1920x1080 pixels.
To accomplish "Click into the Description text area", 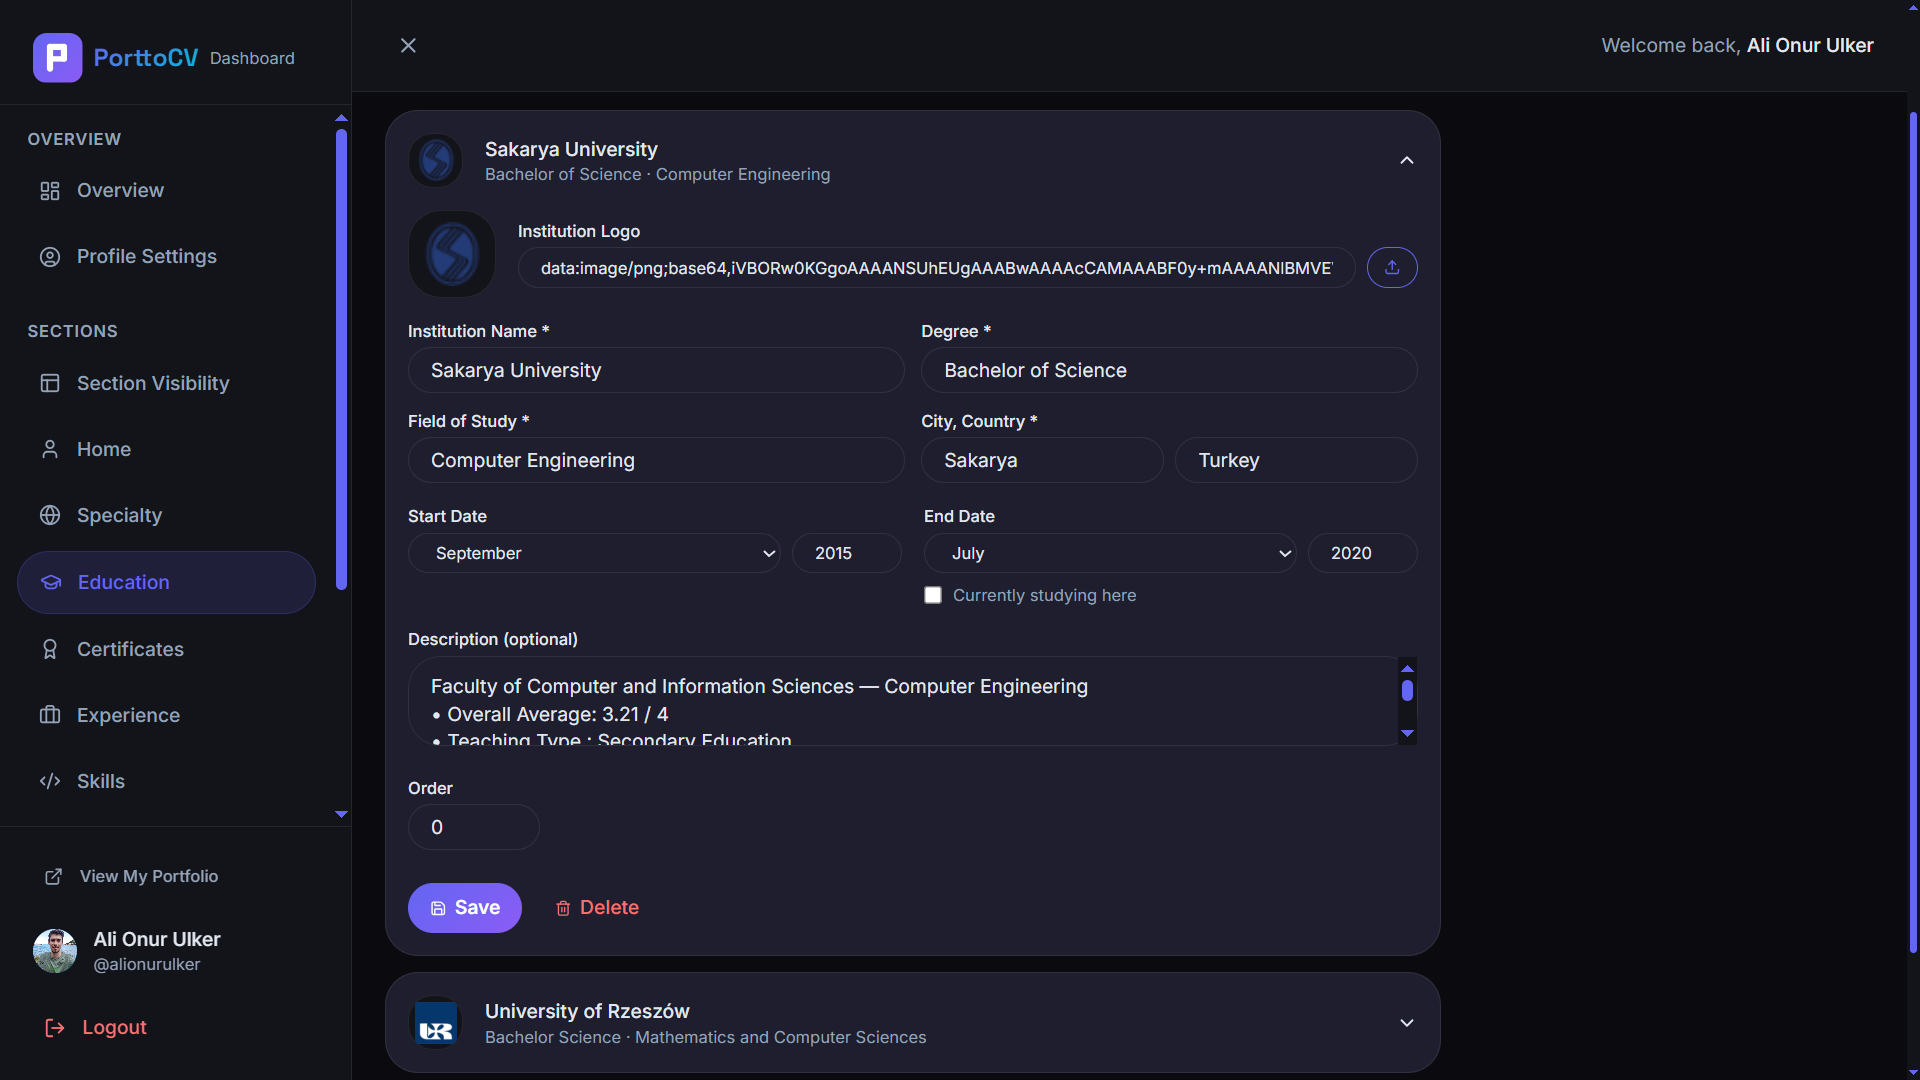I will coord(902,701).
